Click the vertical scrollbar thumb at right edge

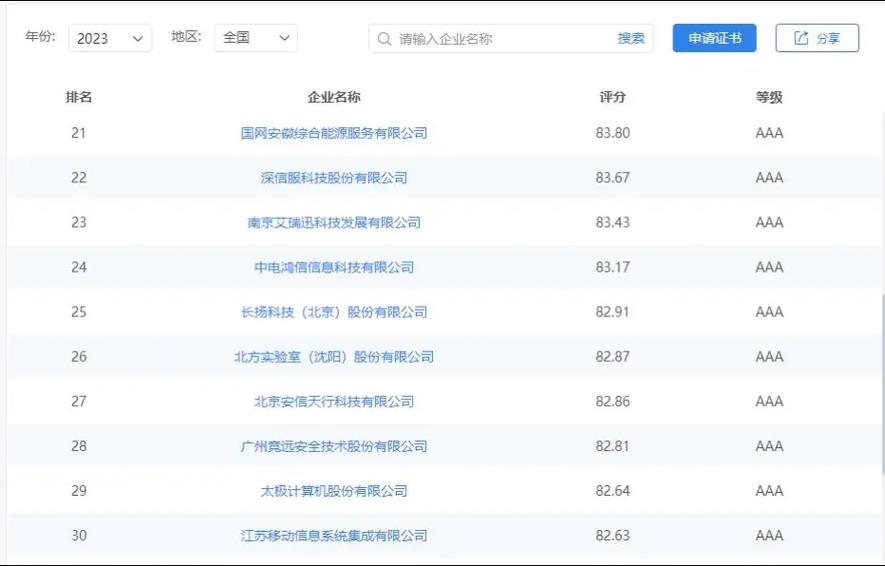point(882,384)
